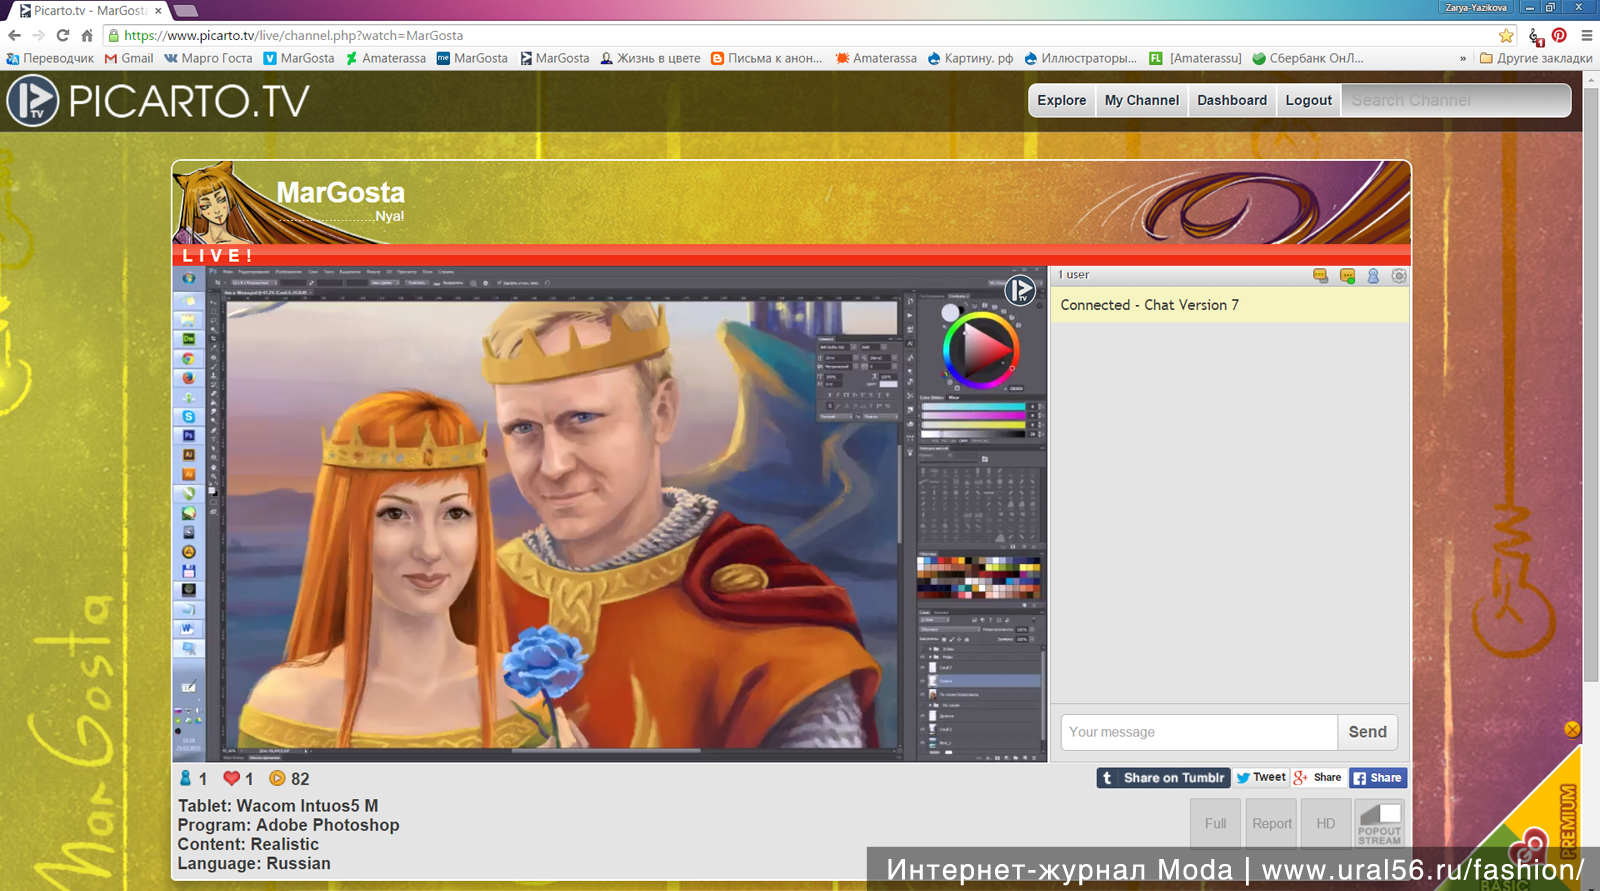Close the premium banner with orange X
This screenshot has height=891, width=1600.
(1572, 730)
